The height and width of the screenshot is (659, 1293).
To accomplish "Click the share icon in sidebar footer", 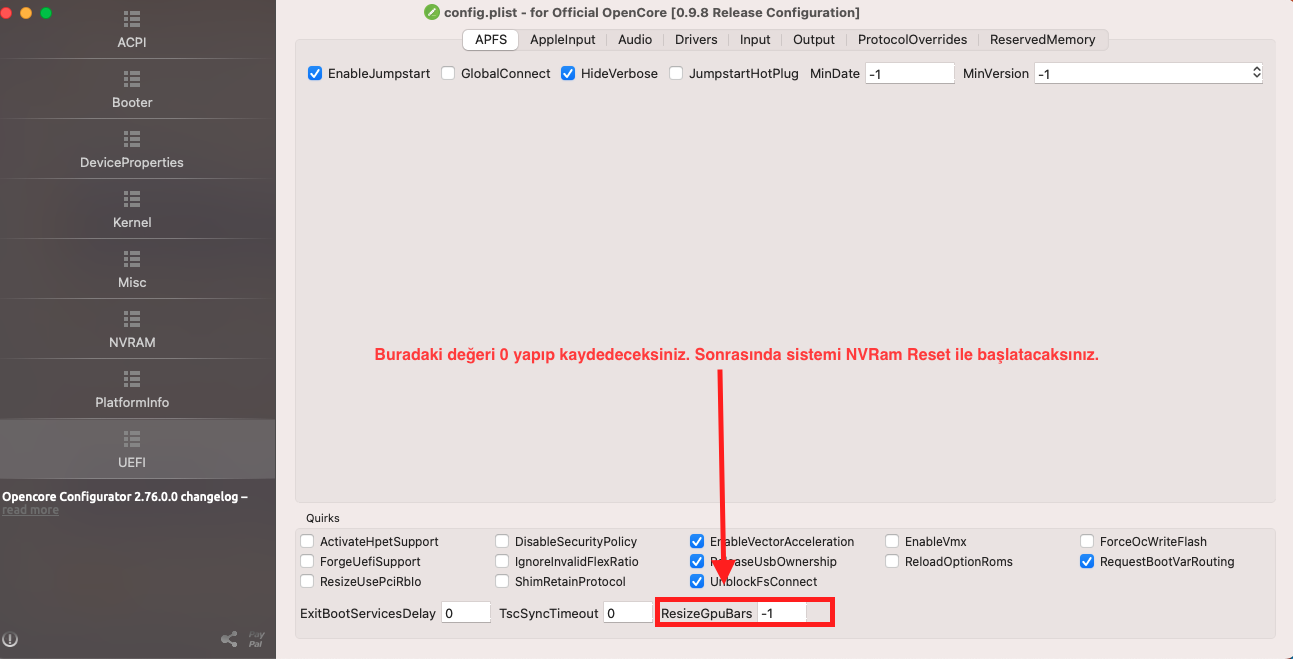I will (x=229, y=639).
